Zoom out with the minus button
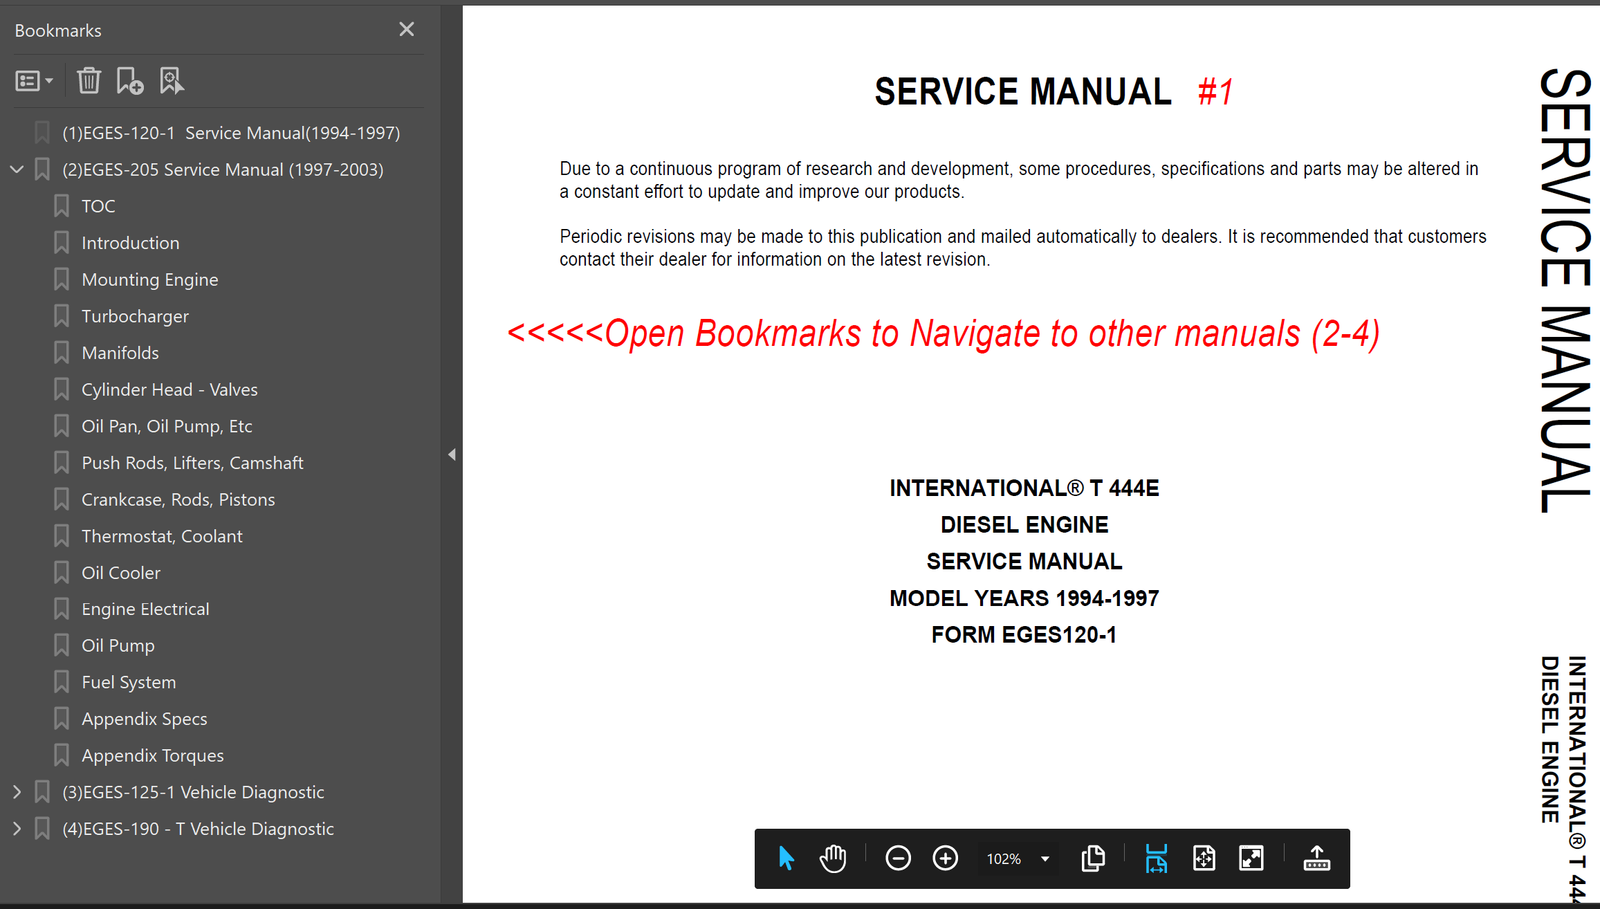 click(898, 858)
